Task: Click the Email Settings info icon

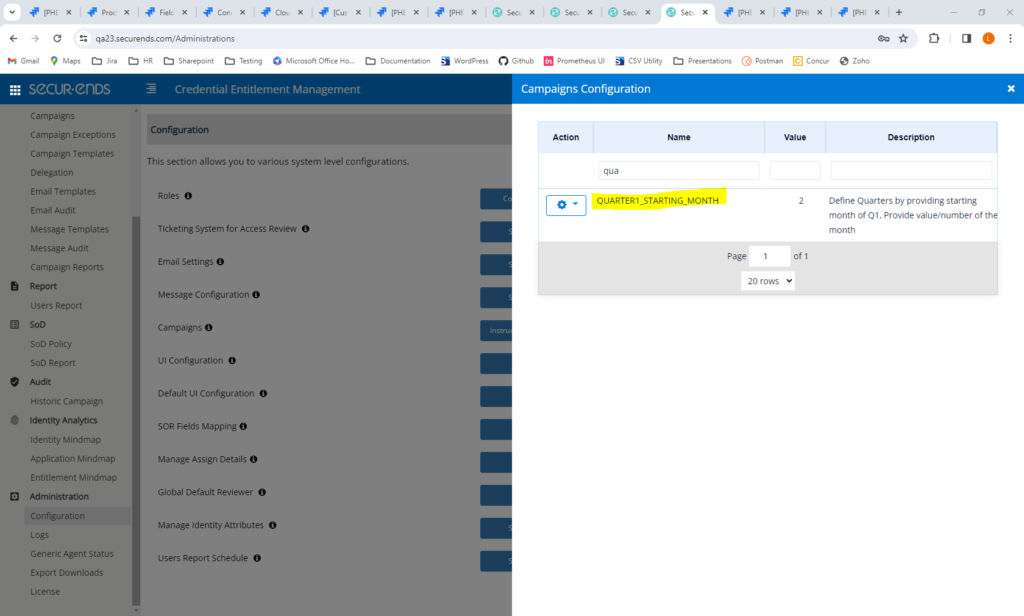Action: click(x=221, y=261)
